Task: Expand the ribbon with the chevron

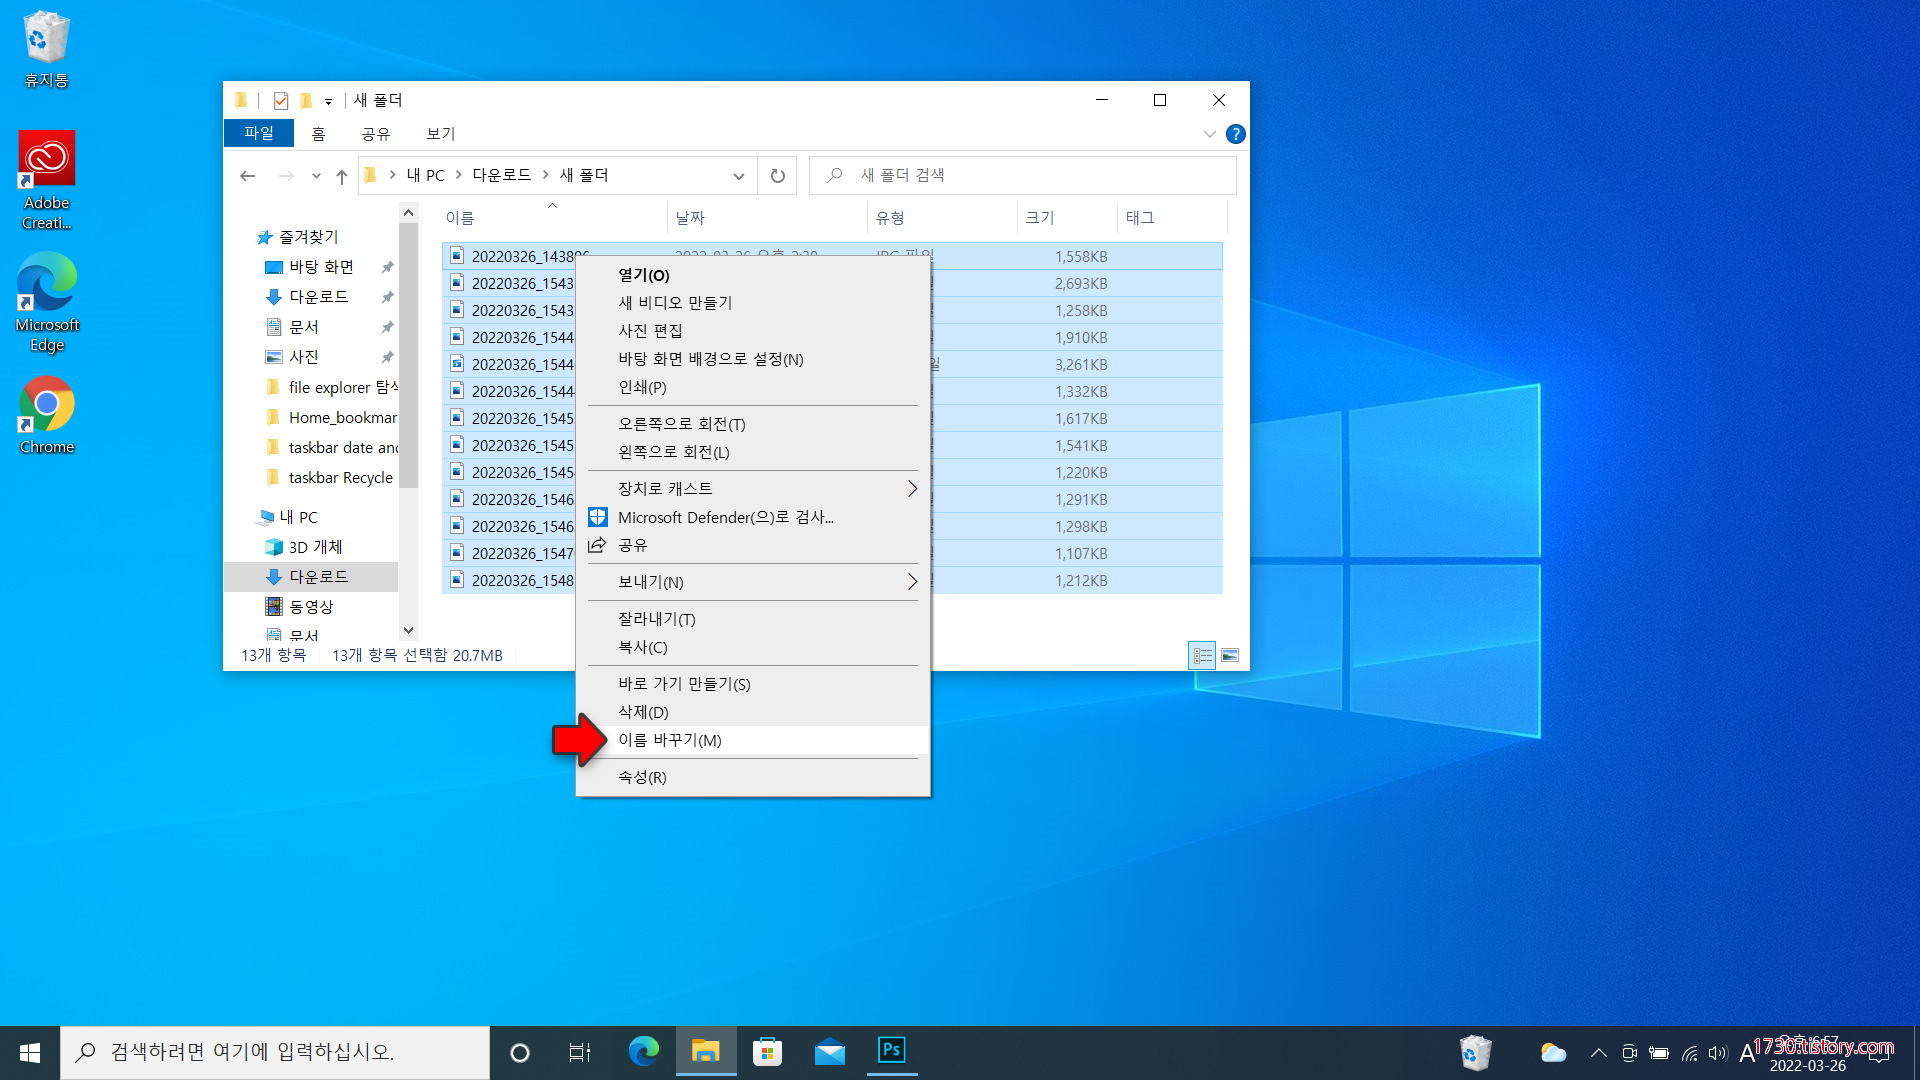Action: (1209, 134)
